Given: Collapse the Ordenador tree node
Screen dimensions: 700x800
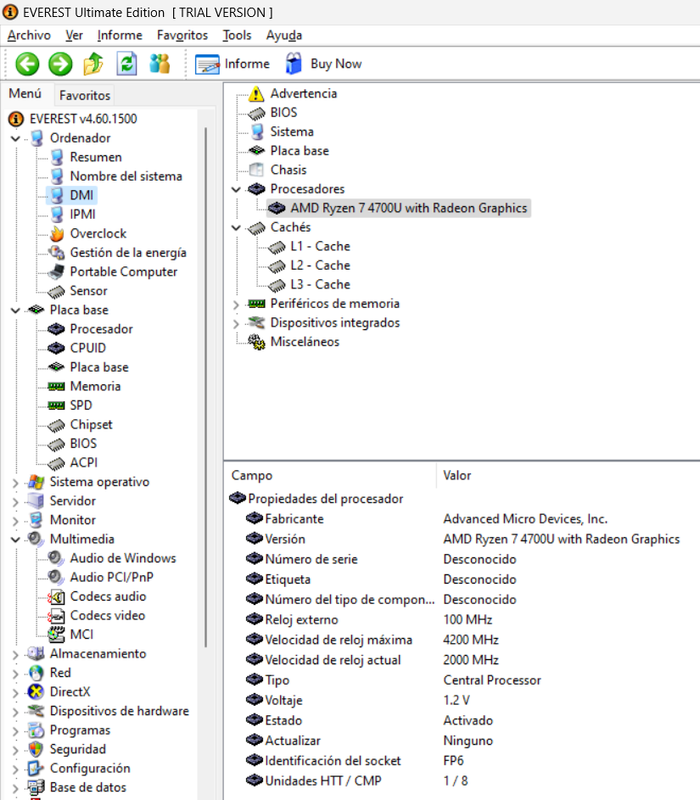Looking at the screenshot, I should point(15,138).
